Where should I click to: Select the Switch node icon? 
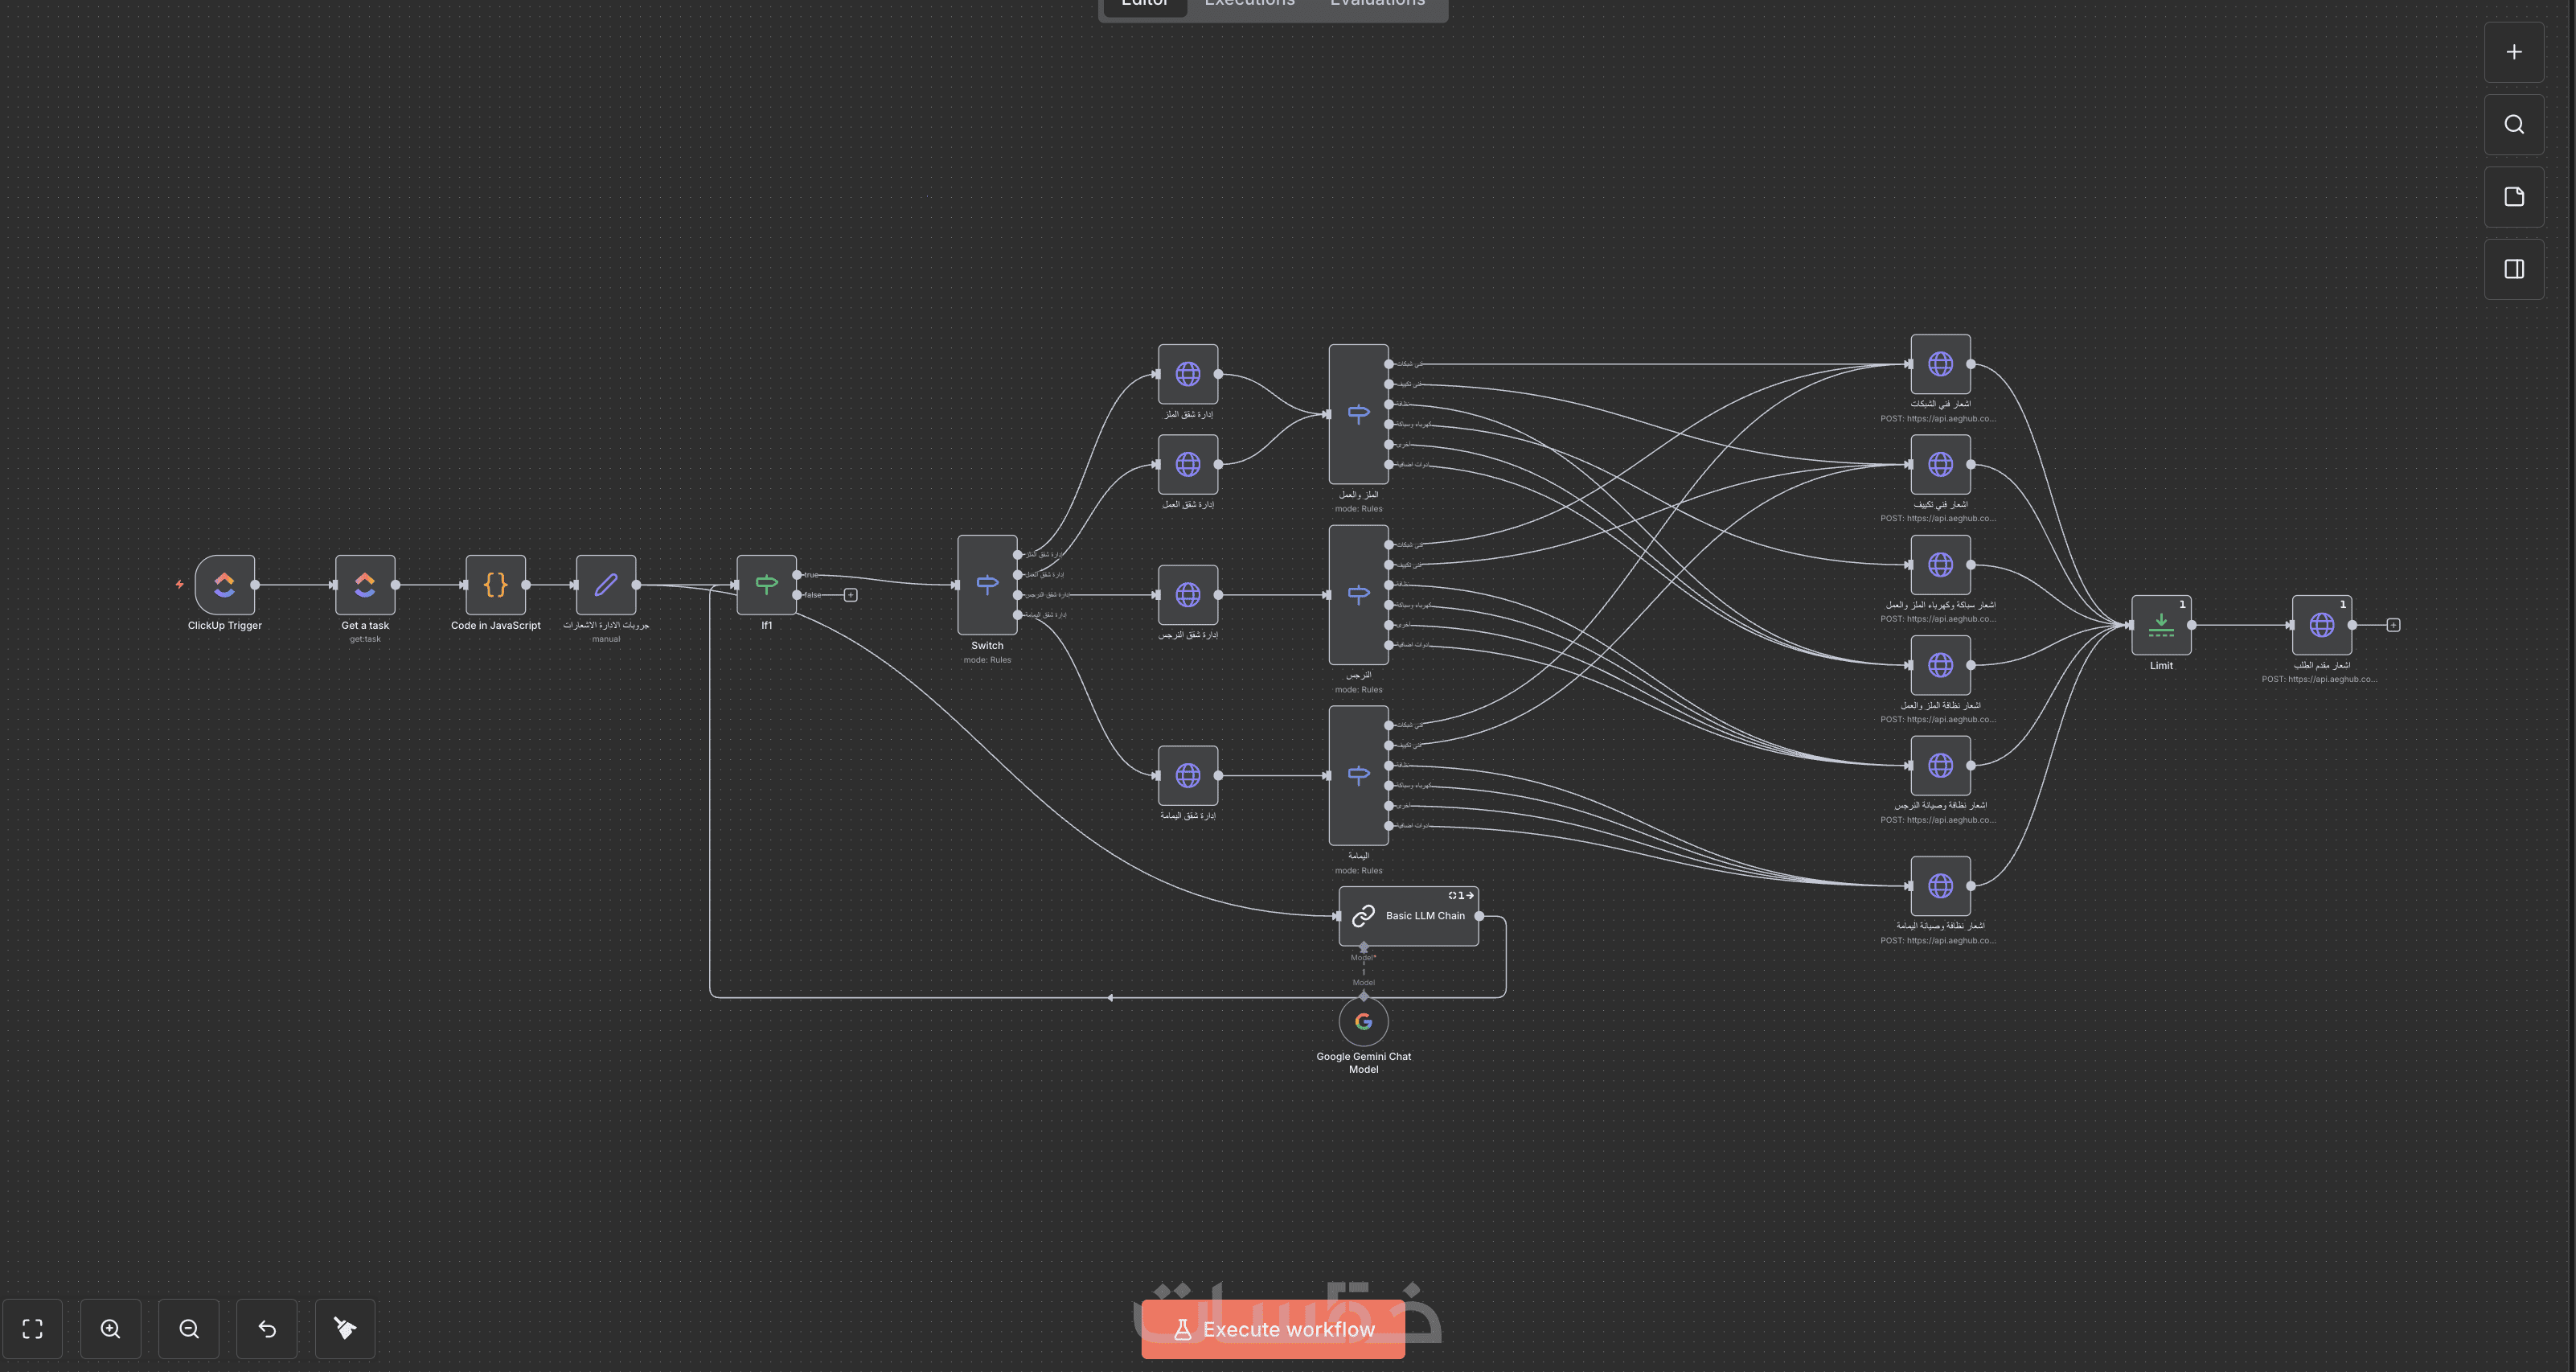[987, 584]
